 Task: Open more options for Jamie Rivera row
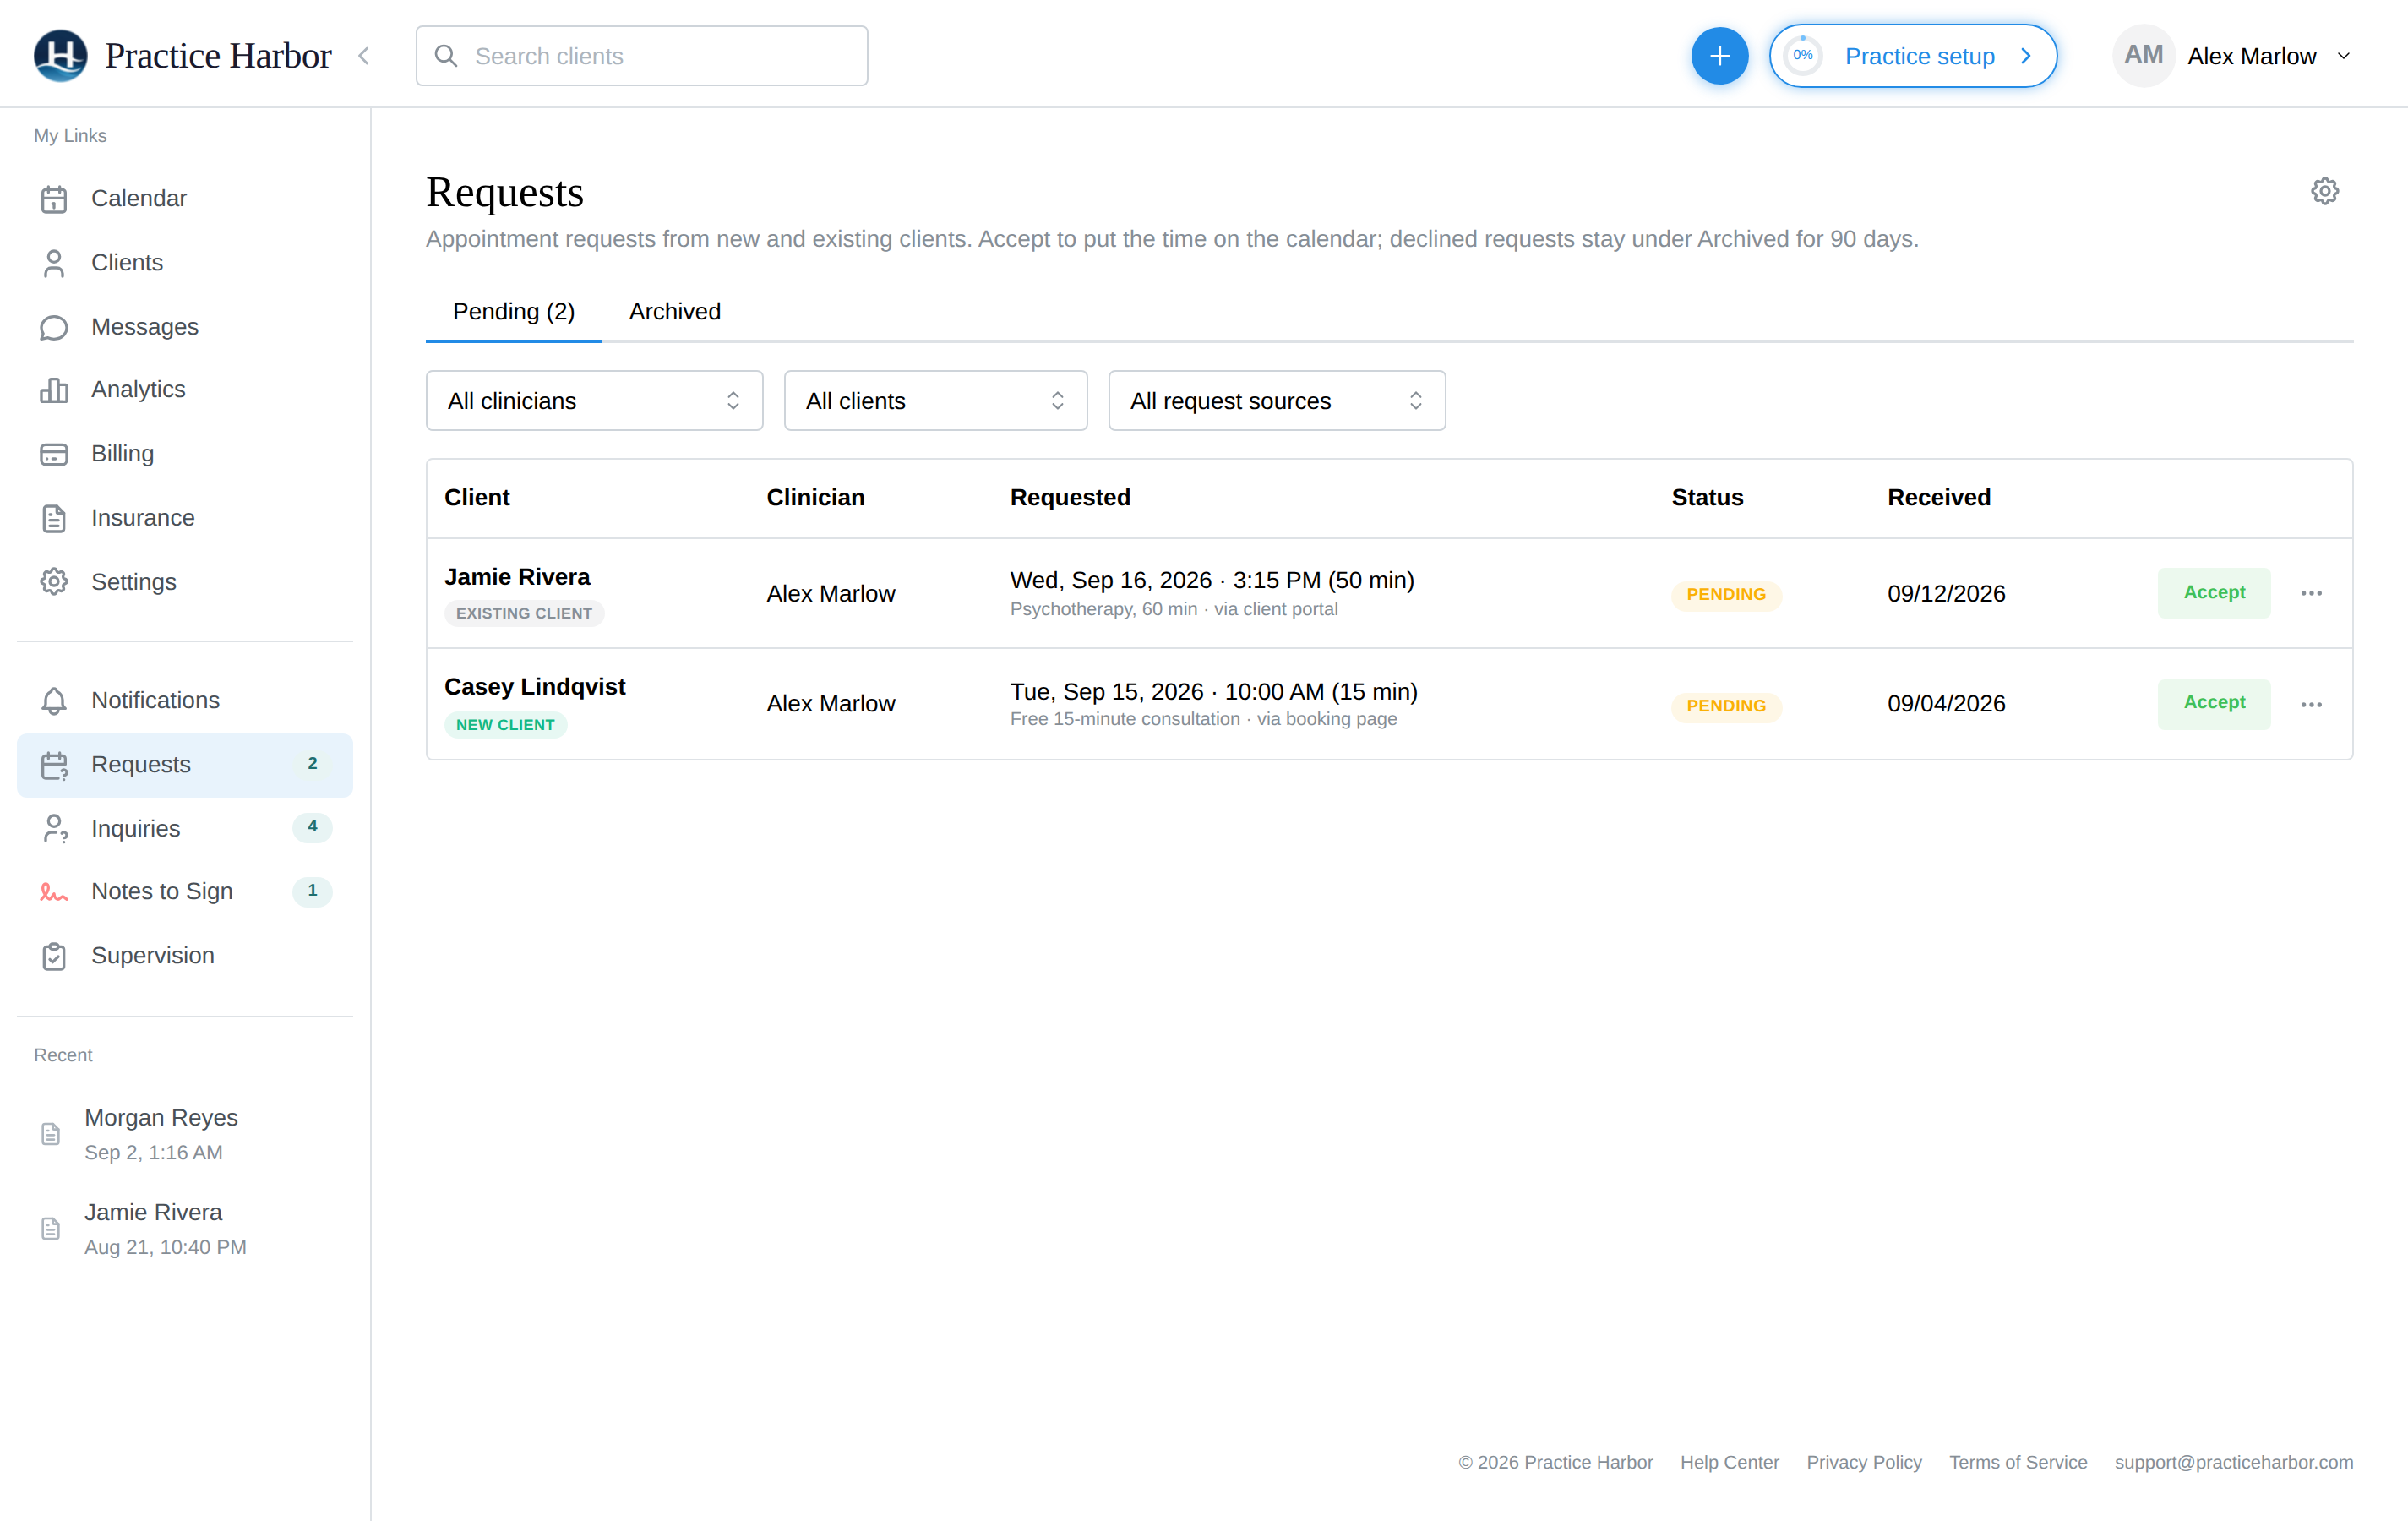coord(2310,594)
